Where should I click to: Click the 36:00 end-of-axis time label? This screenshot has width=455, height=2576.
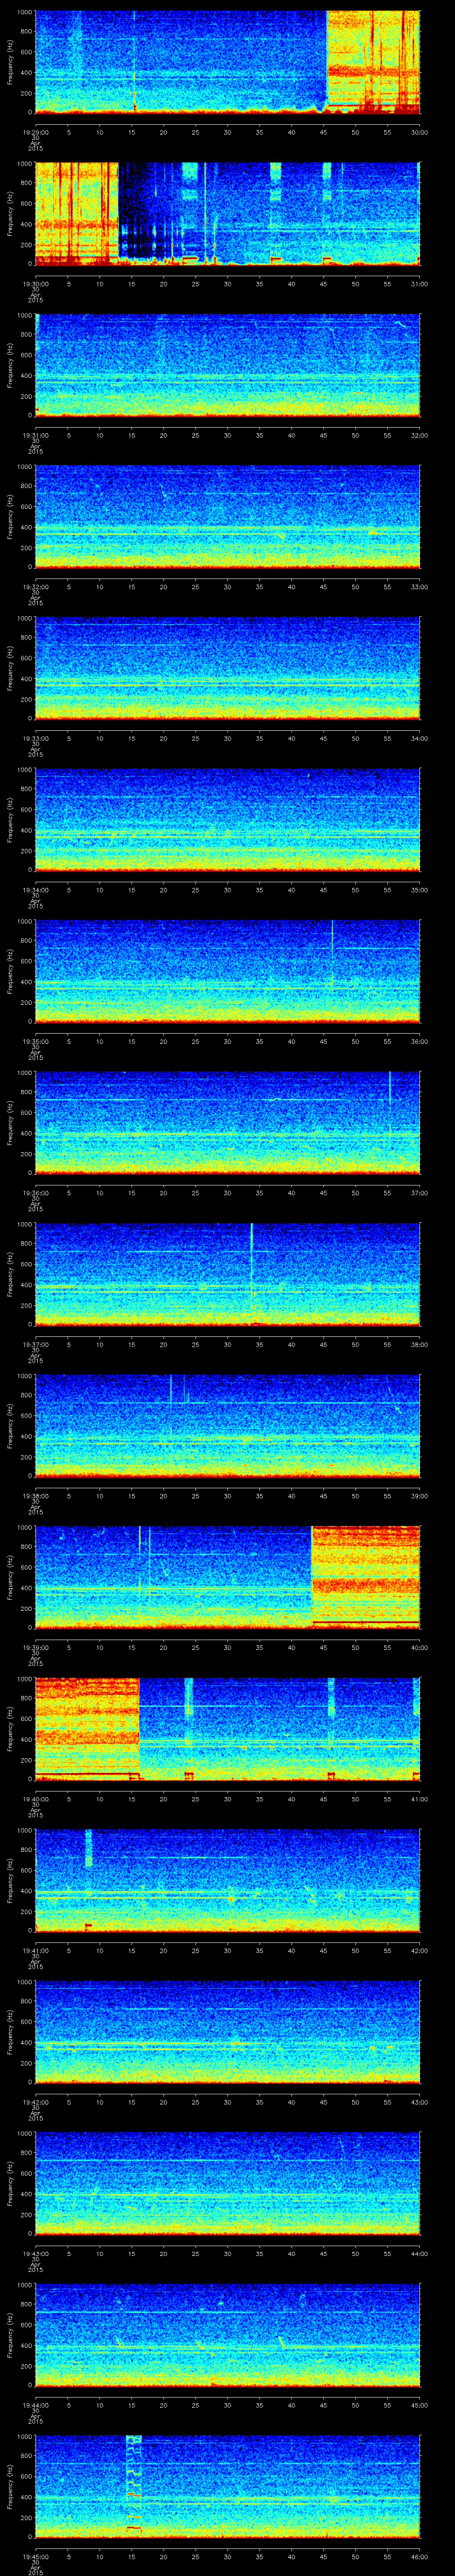coord(419,1041)
